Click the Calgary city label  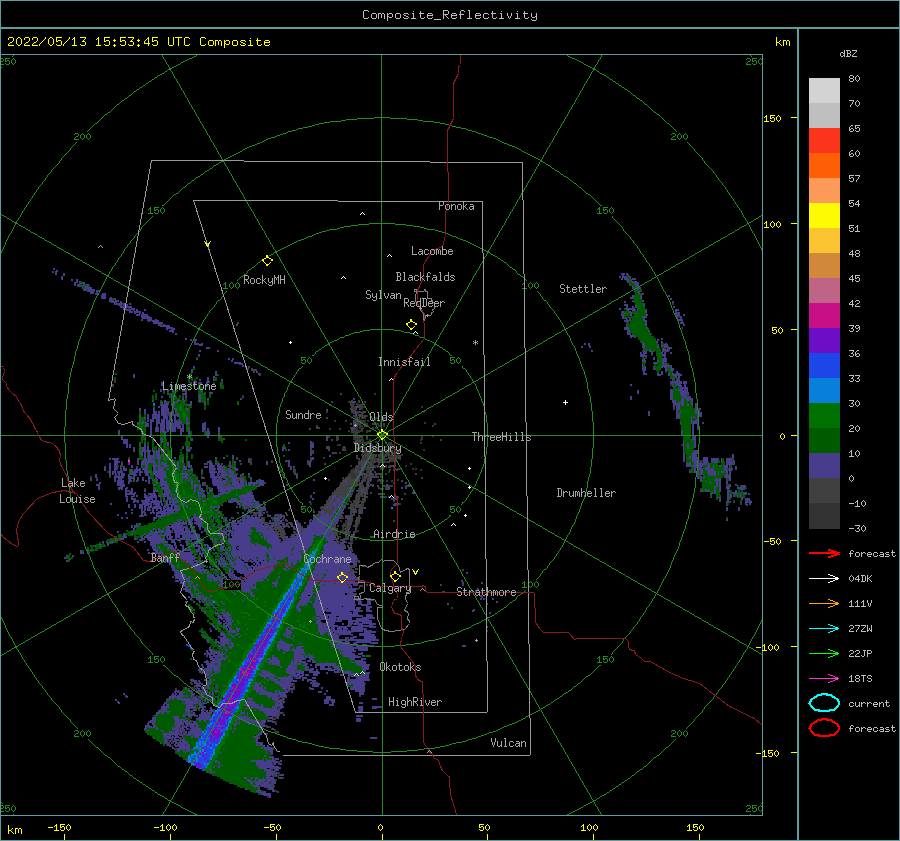(390, 588)
